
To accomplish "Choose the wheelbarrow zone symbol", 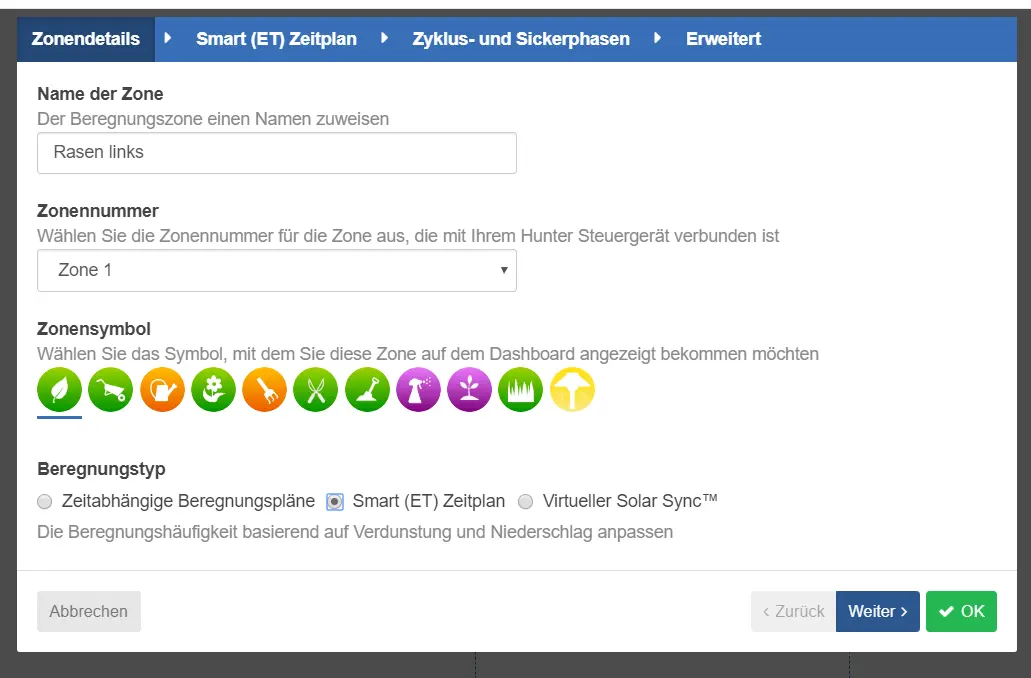I will 110,390.
